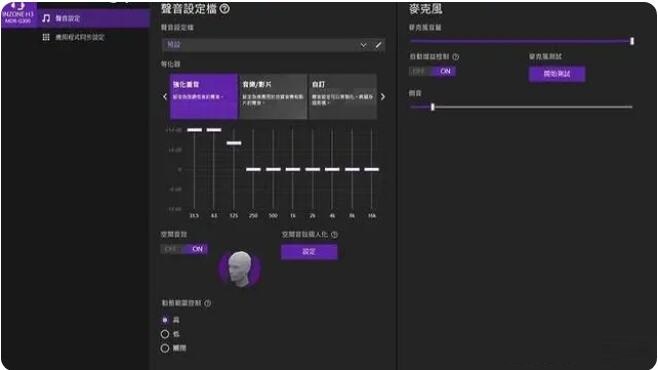Click the start microphone test button
Image resolution: width=658 pixels, height=370 pixels.
(x=557, y=74)
